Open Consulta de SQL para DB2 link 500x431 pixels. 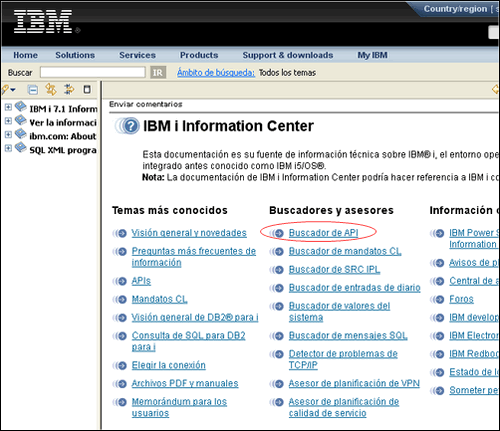pos(188,341)
